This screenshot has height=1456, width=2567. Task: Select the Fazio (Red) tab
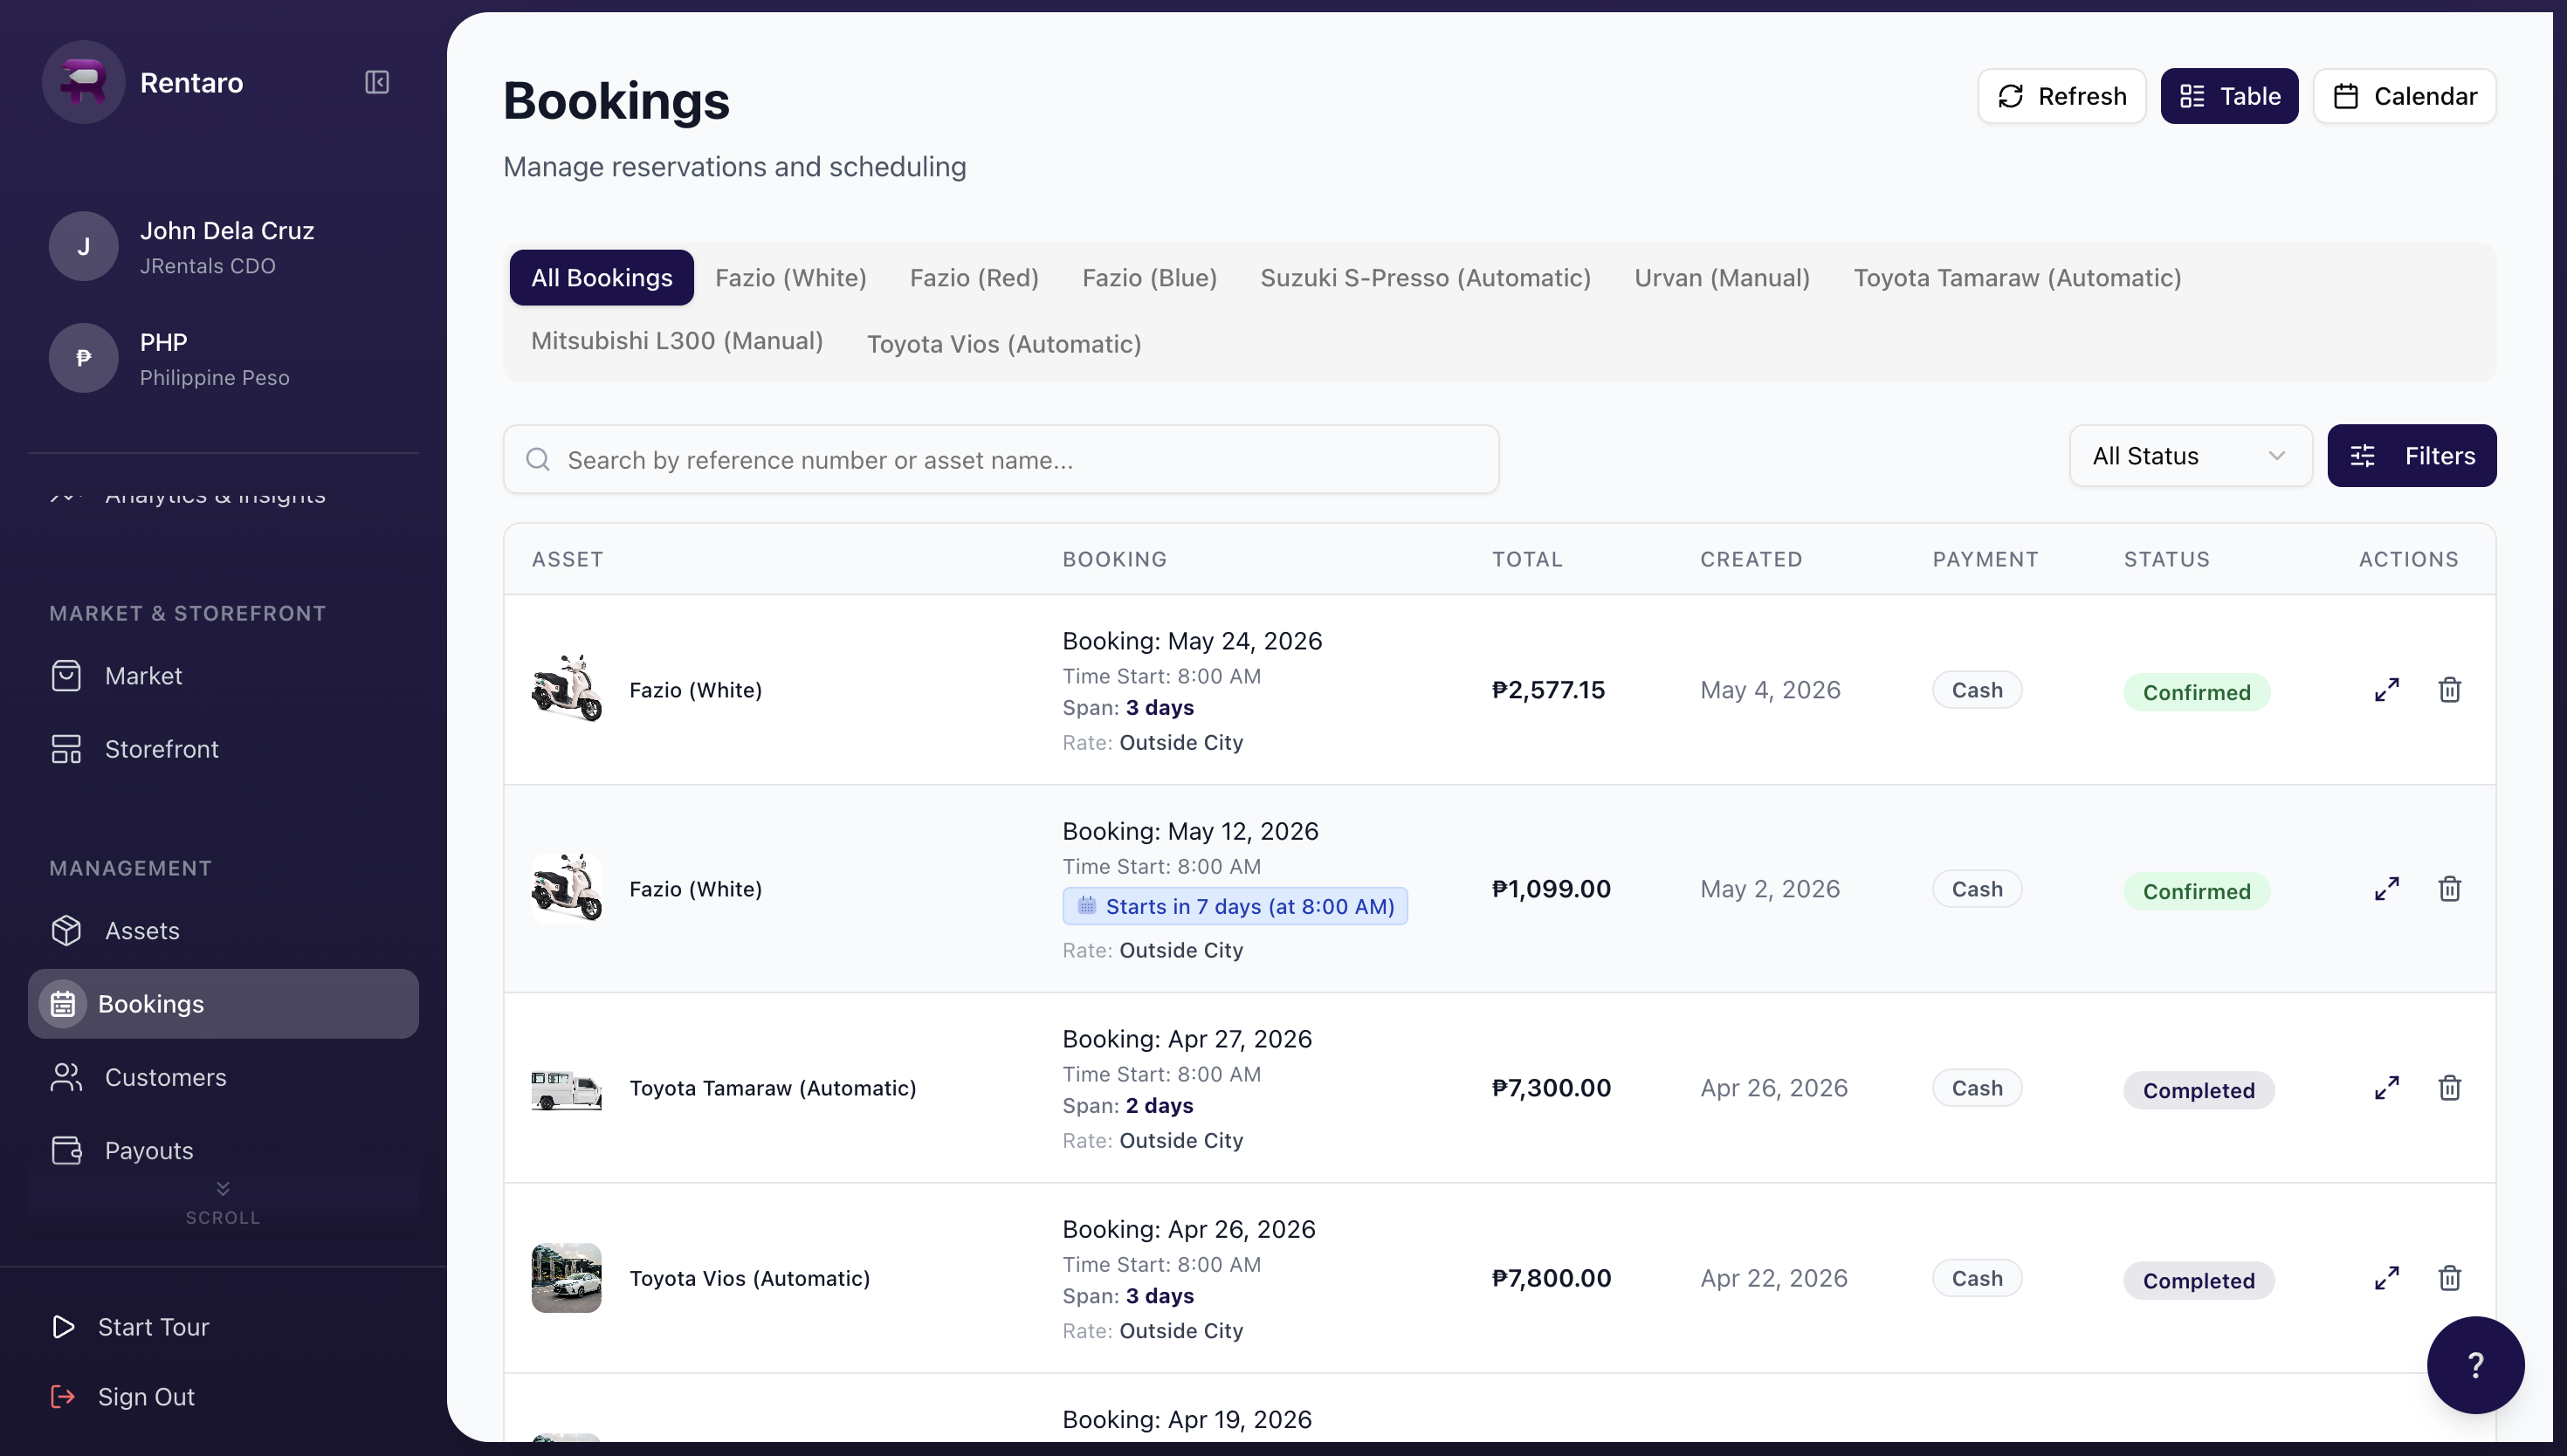pyautogui.click(x=974, y=278)
